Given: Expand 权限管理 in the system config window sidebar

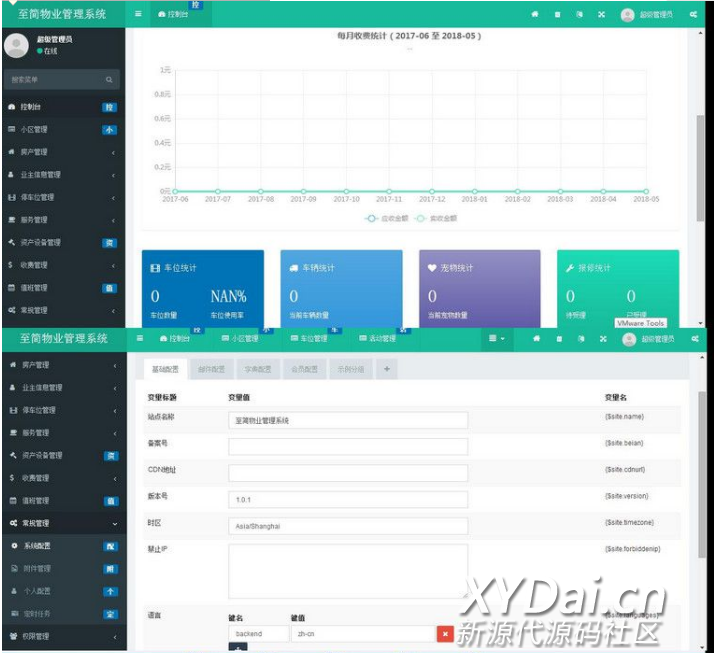Looking at the screenshot, I should [64, 636].
